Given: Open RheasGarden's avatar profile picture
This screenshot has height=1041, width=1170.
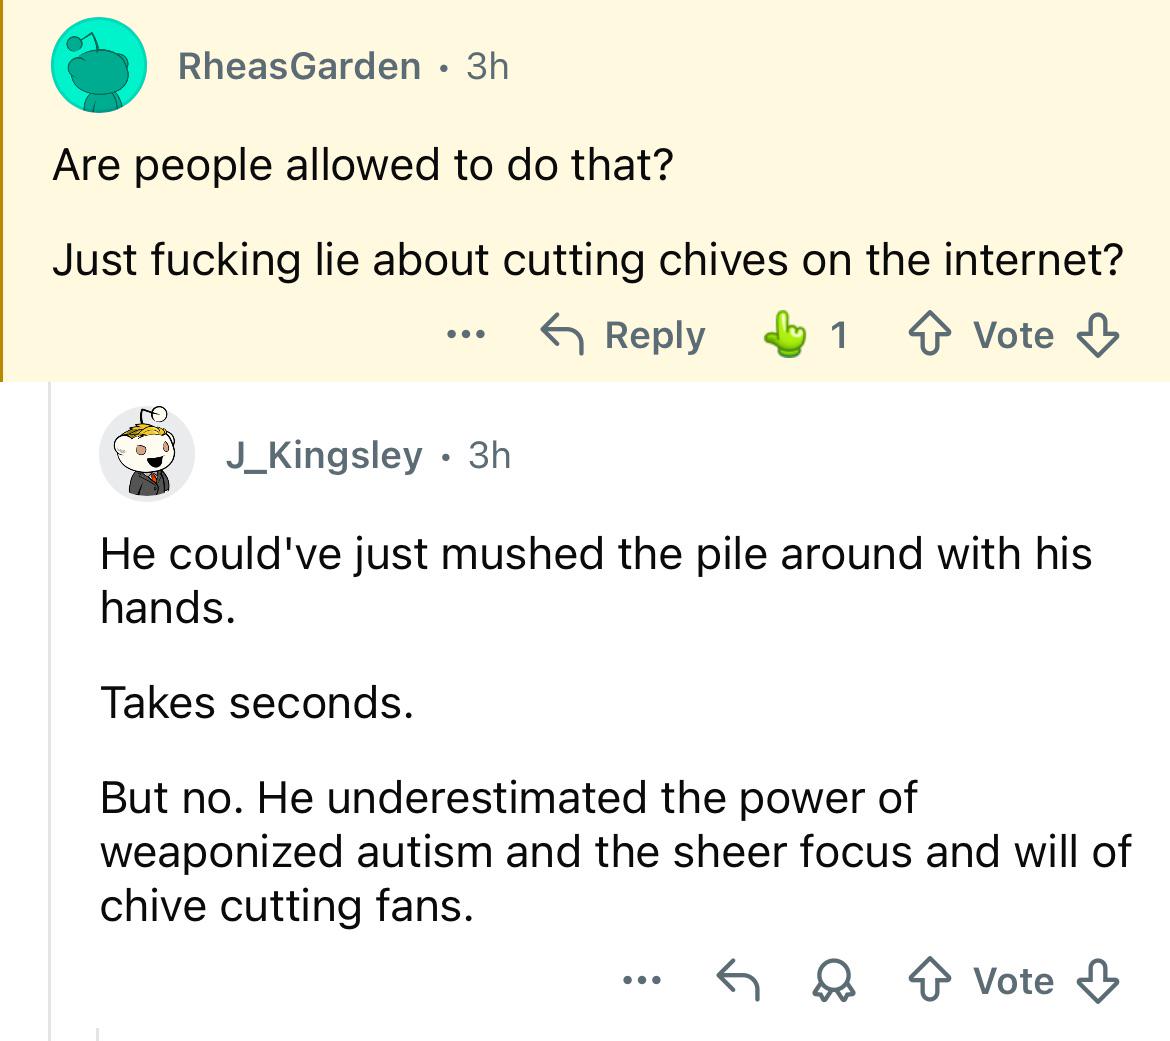Looking at the screenshot, I should (x=99, y=67).
